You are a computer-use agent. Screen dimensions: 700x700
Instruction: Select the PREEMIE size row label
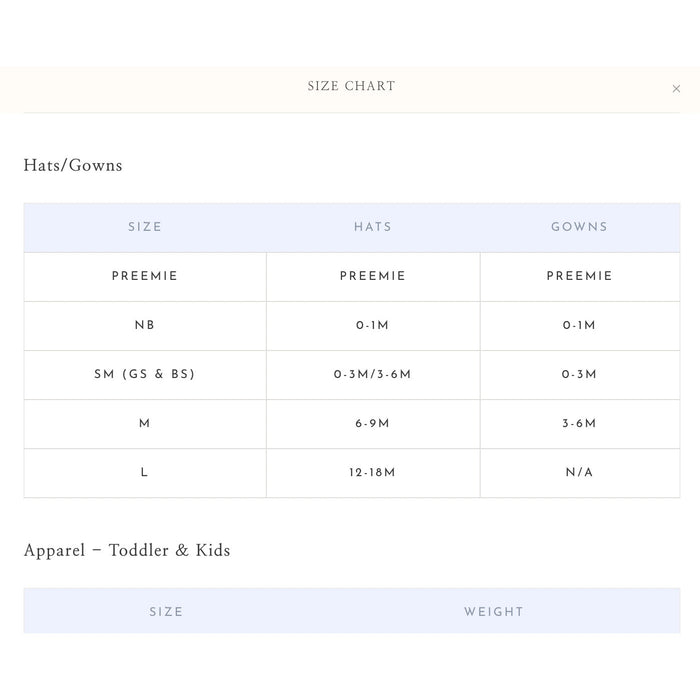coord(145,276)
